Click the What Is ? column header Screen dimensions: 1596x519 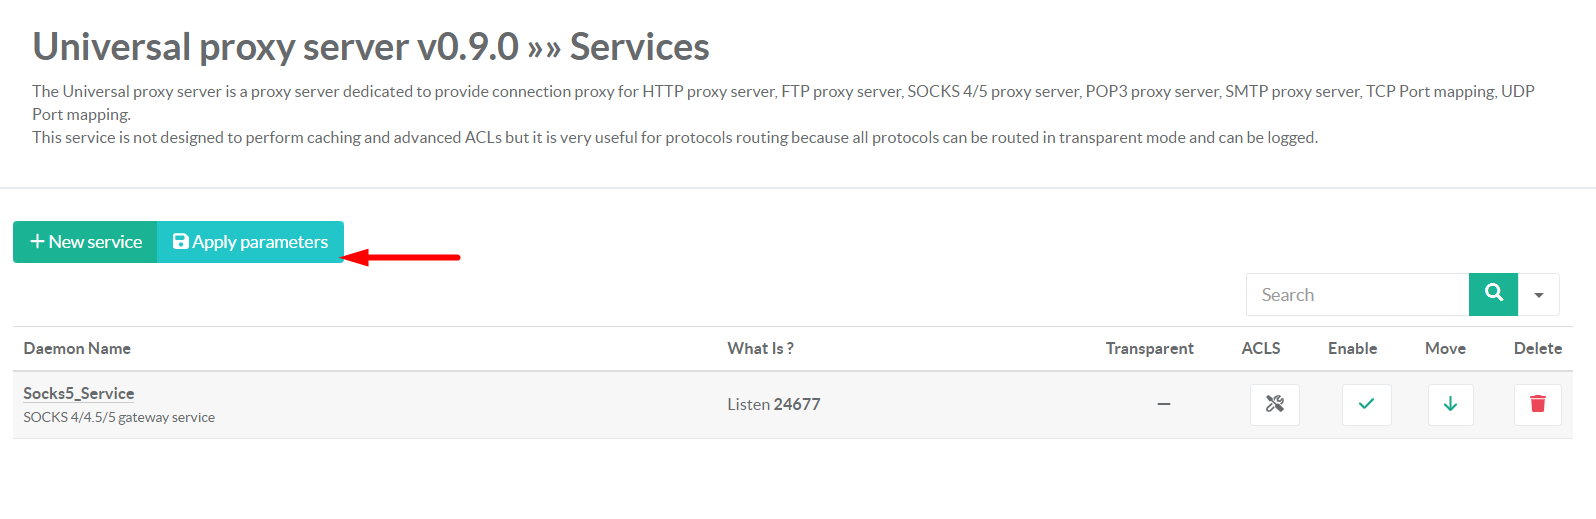click(760, 348)
